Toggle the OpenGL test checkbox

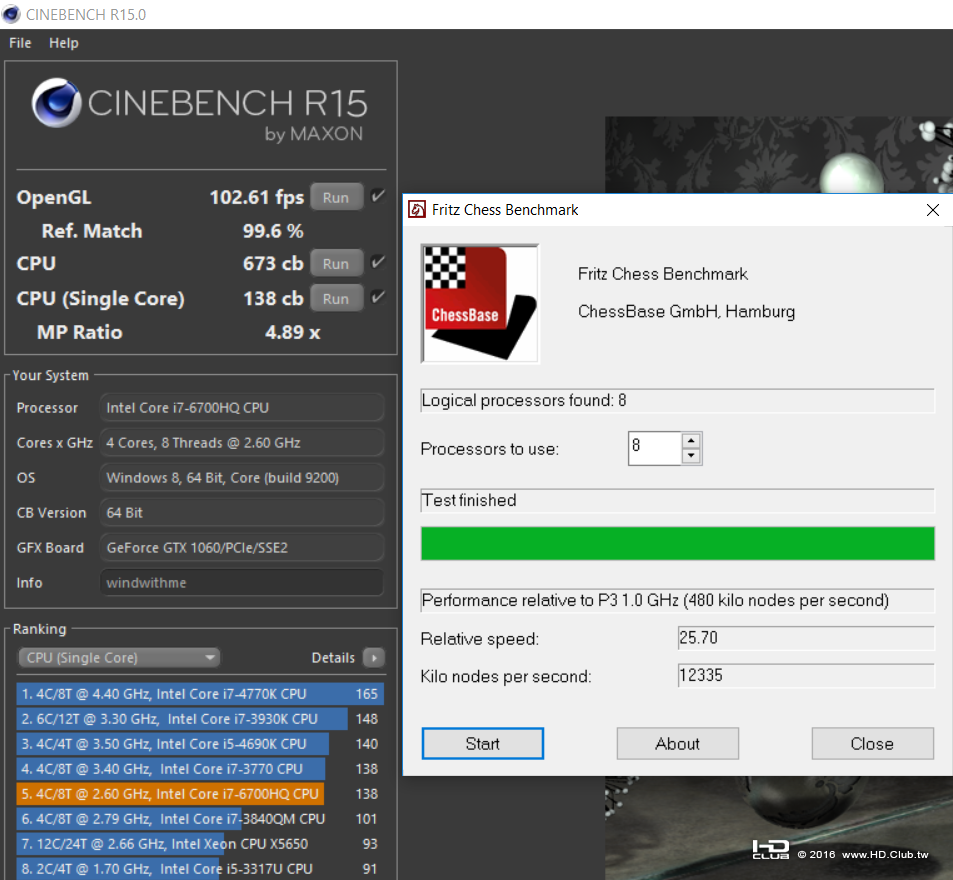coord(378,196)
